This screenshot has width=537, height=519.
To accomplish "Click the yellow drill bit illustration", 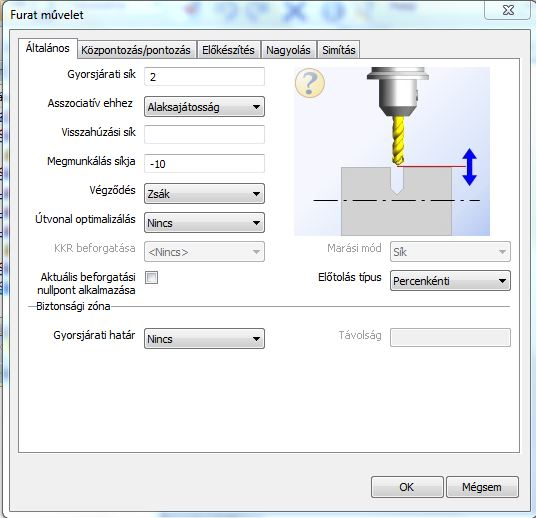I will click(398, 140).
